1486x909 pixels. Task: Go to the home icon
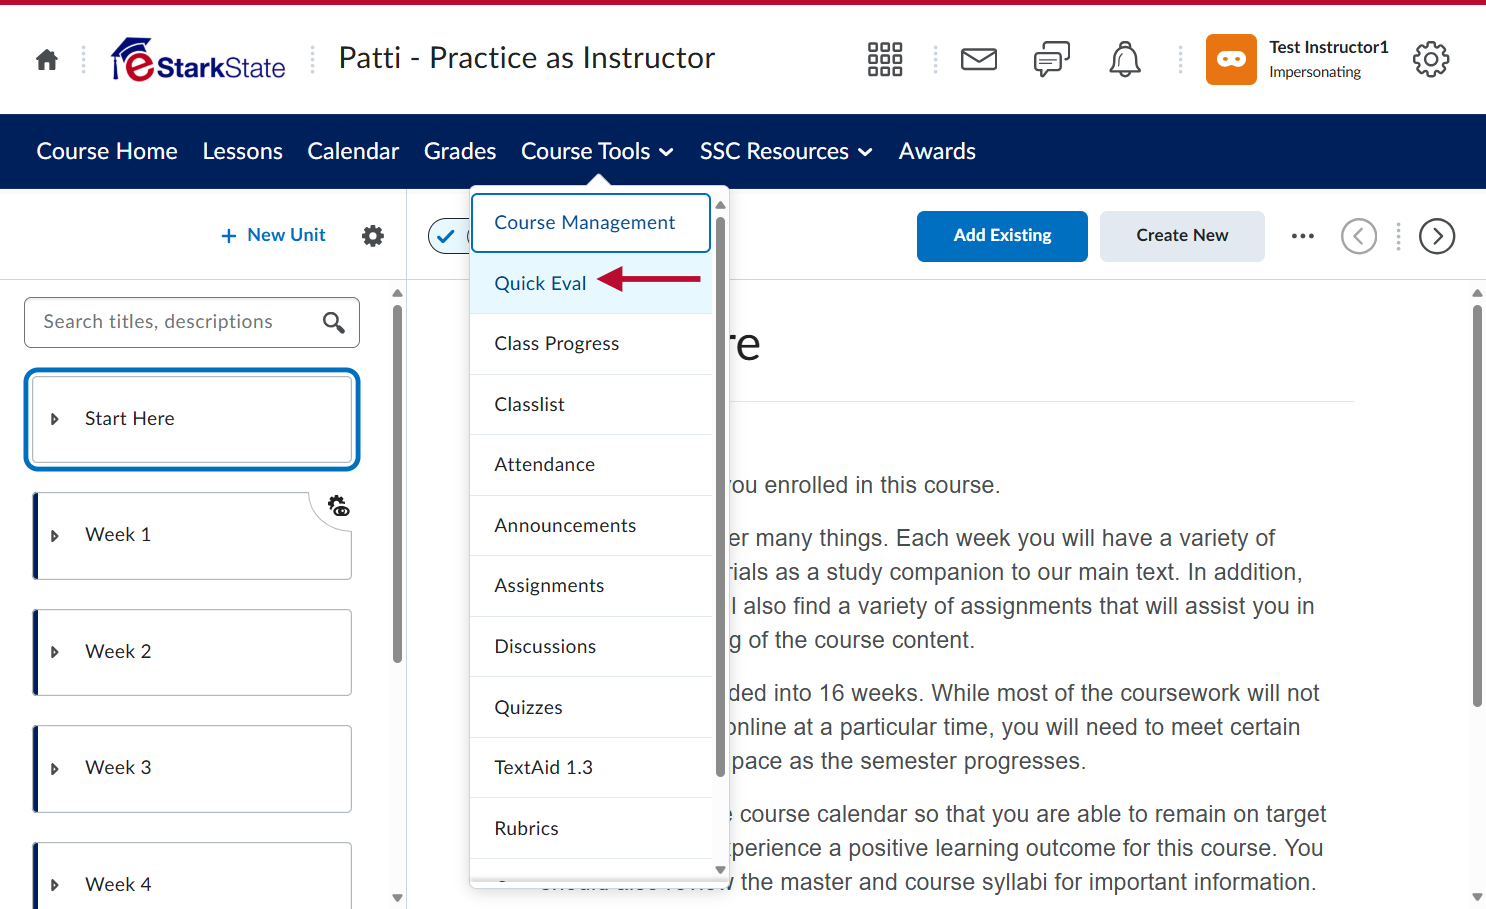pos(47,60)
